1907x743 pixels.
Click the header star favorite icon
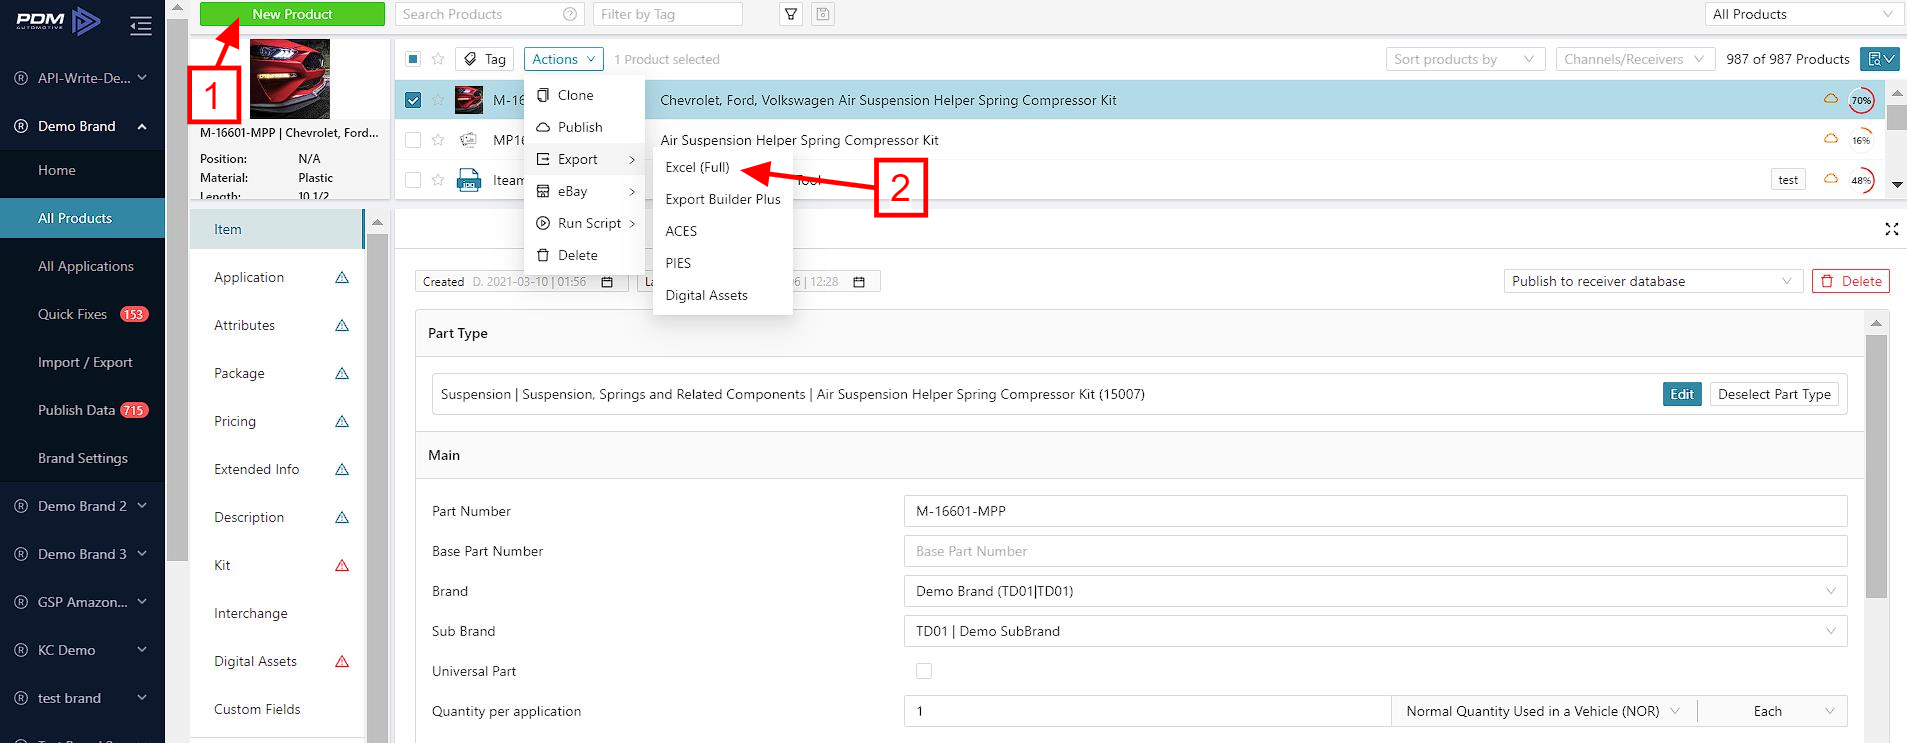438,59
